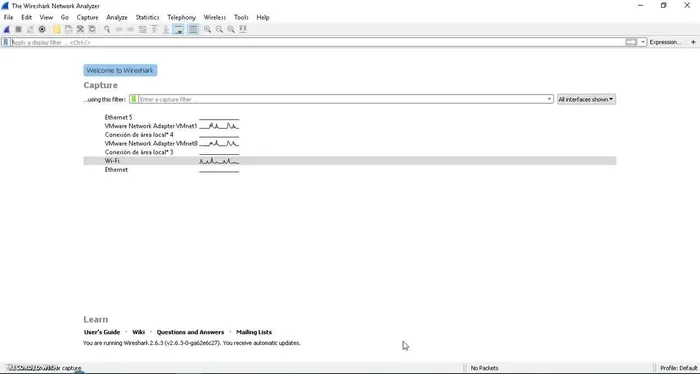Viewport: 700px width, 374px height.
Task: Click the Profile: Default status entry
Action: click(x=679, y=368)
